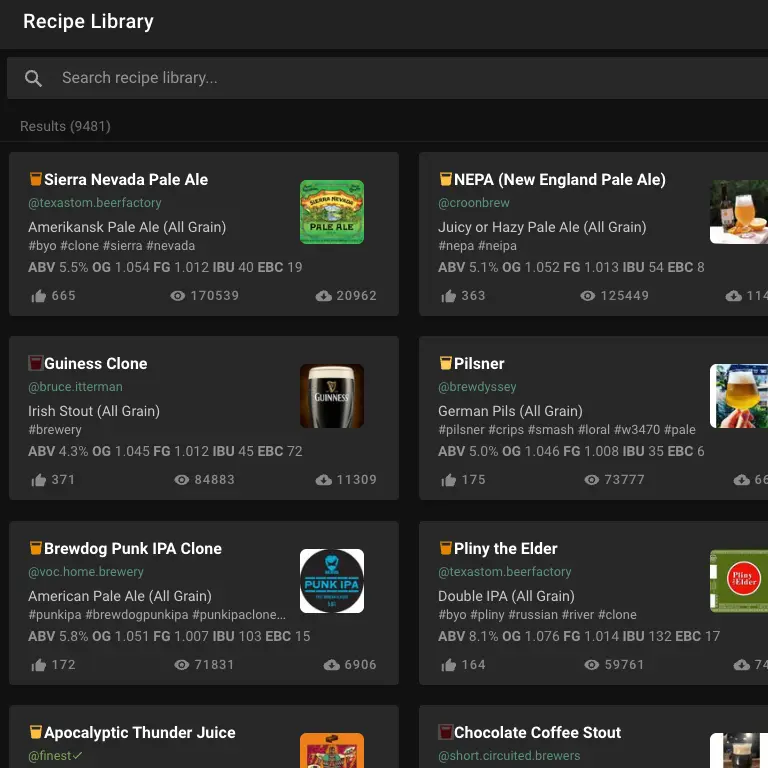The image size is (768, 768).
Task: Open the Guinness pint thumbnail image
Action: point(332,396)
